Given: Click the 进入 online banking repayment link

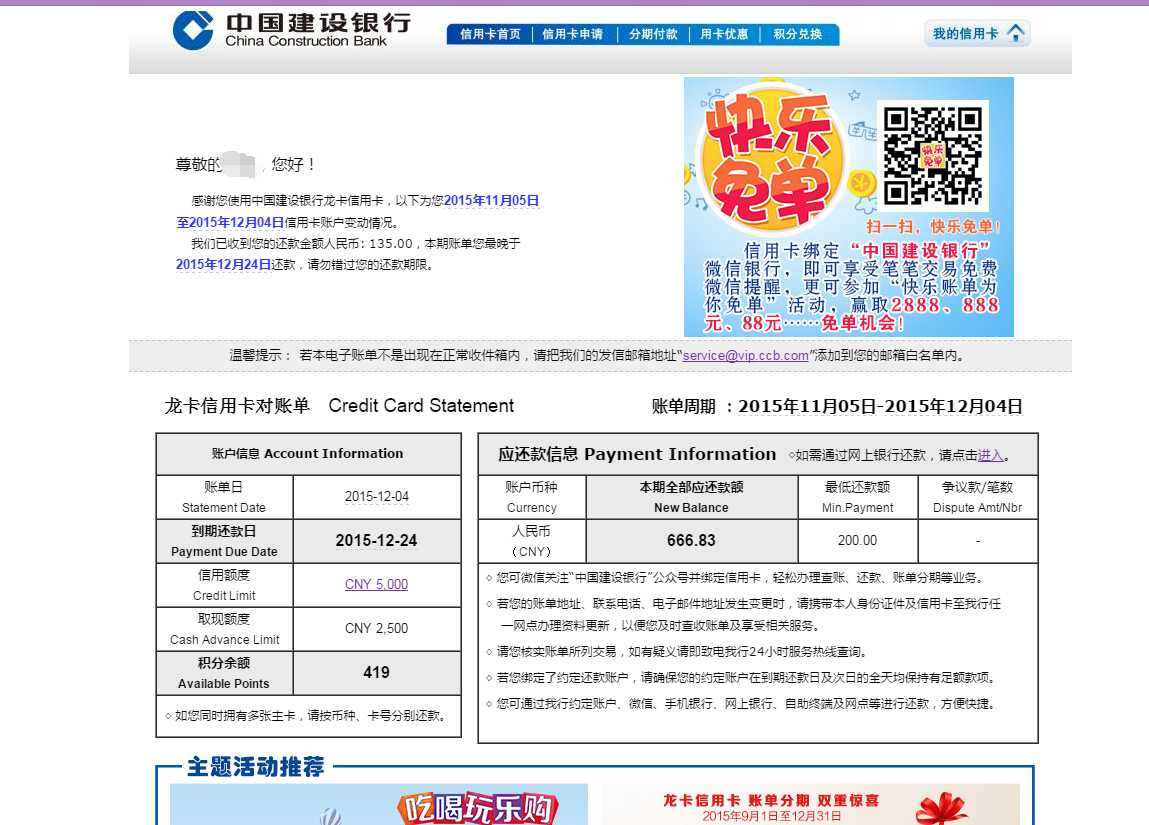Looking at the screenshot, I should pyautogui.click(x=990, y=455).
